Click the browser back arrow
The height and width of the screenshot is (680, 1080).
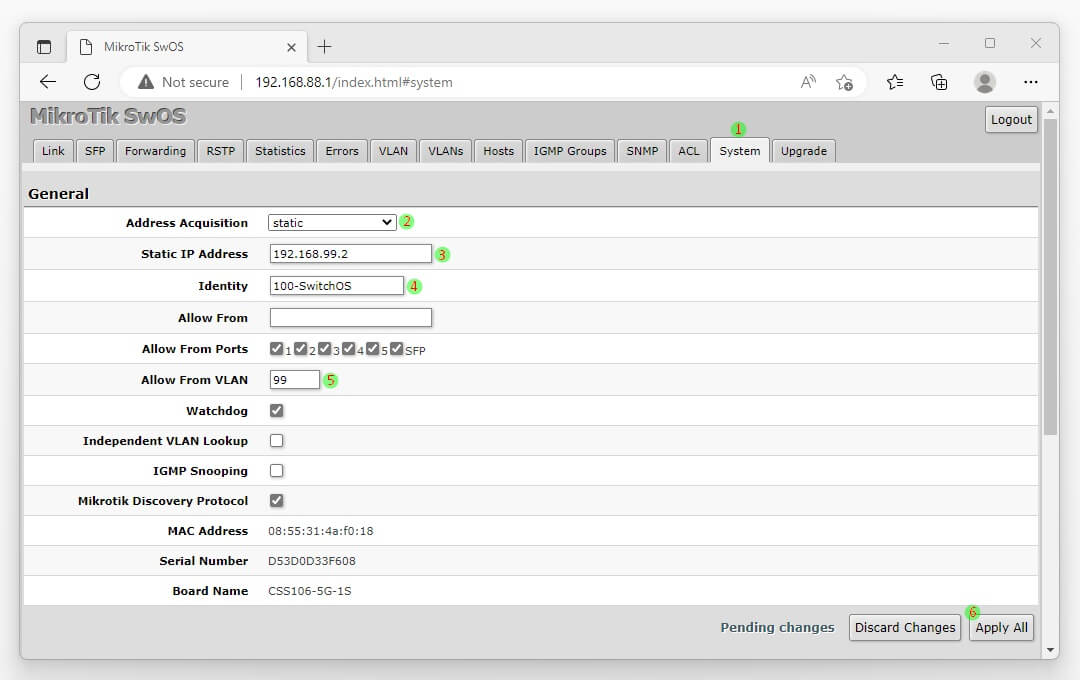point(48,82)
